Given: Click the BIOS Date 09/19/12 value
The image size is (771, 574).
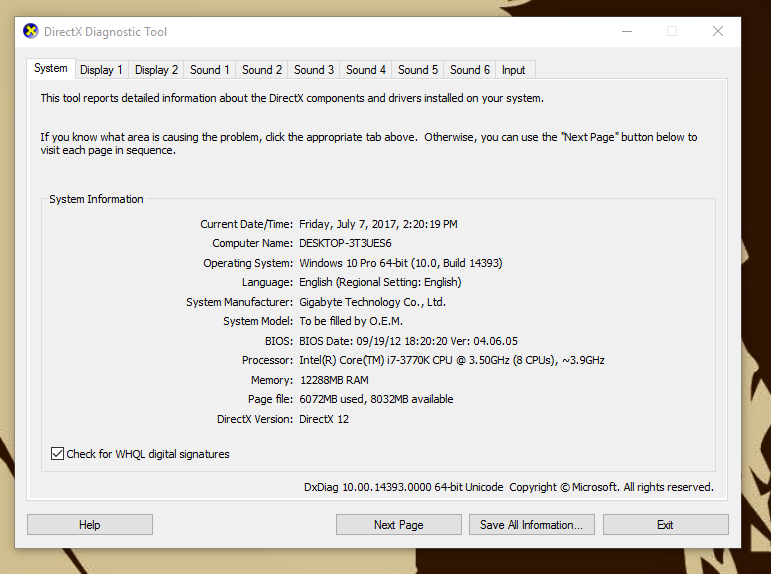Looking at the screenshot, I should tap(408, 341).
